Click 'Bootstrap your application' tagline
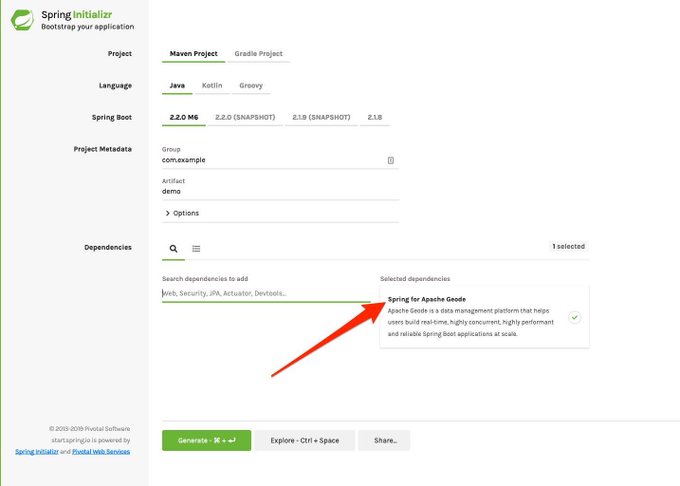680x486 pixels. point(88,26)
